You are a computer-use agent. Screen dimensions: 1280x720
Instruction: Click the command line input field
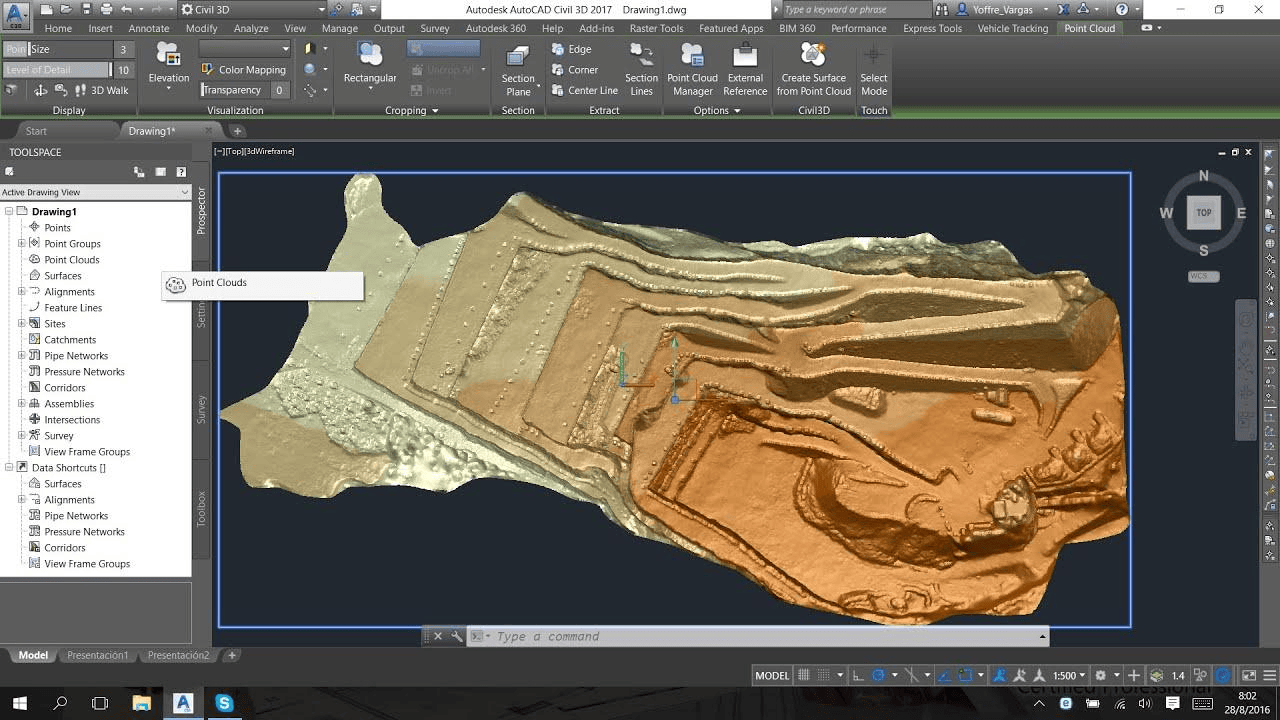[x=760, y=636]
